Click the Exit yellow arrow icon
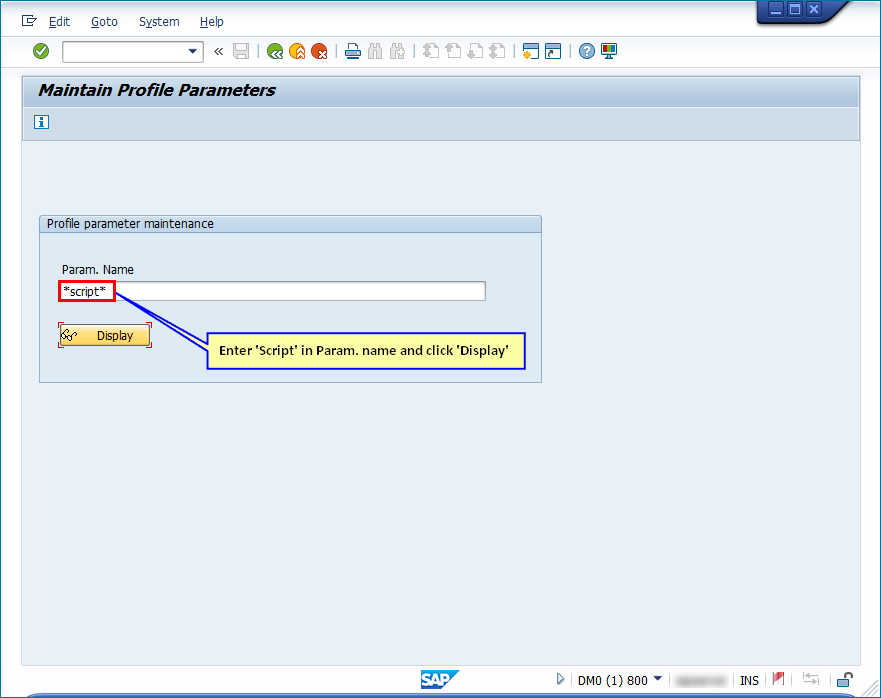This screenshot has width=881, height=698. pos(297,51)
